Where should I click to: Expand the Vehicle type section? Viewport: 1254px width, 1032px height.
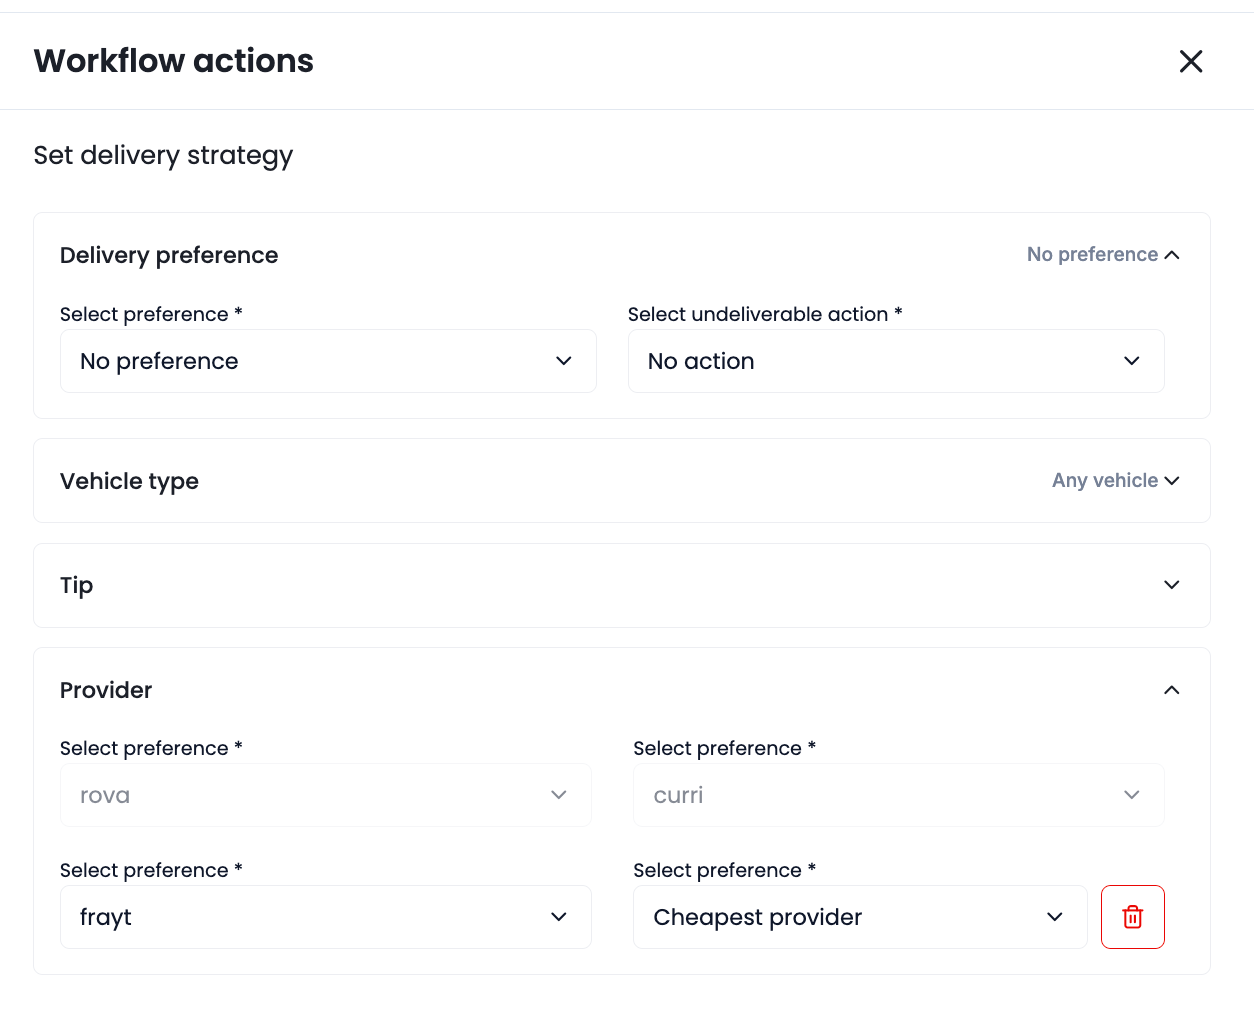(1172, 481)
